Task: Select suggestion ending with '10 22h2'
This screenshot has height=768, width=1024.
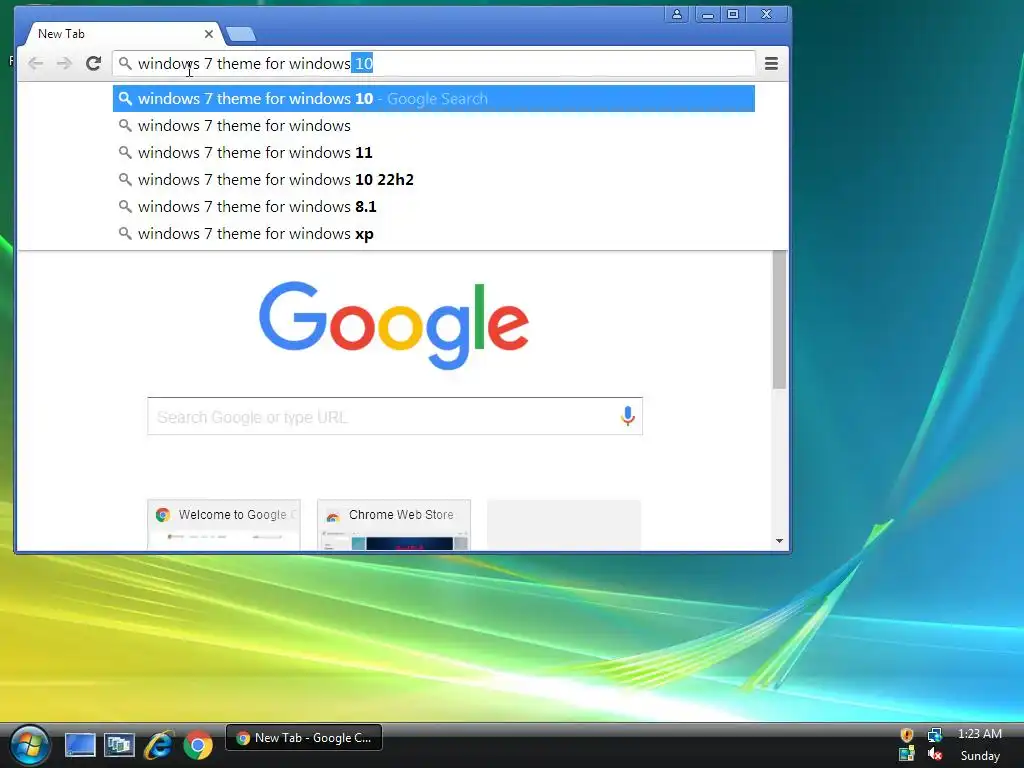Action: click(x=434, y=180)
